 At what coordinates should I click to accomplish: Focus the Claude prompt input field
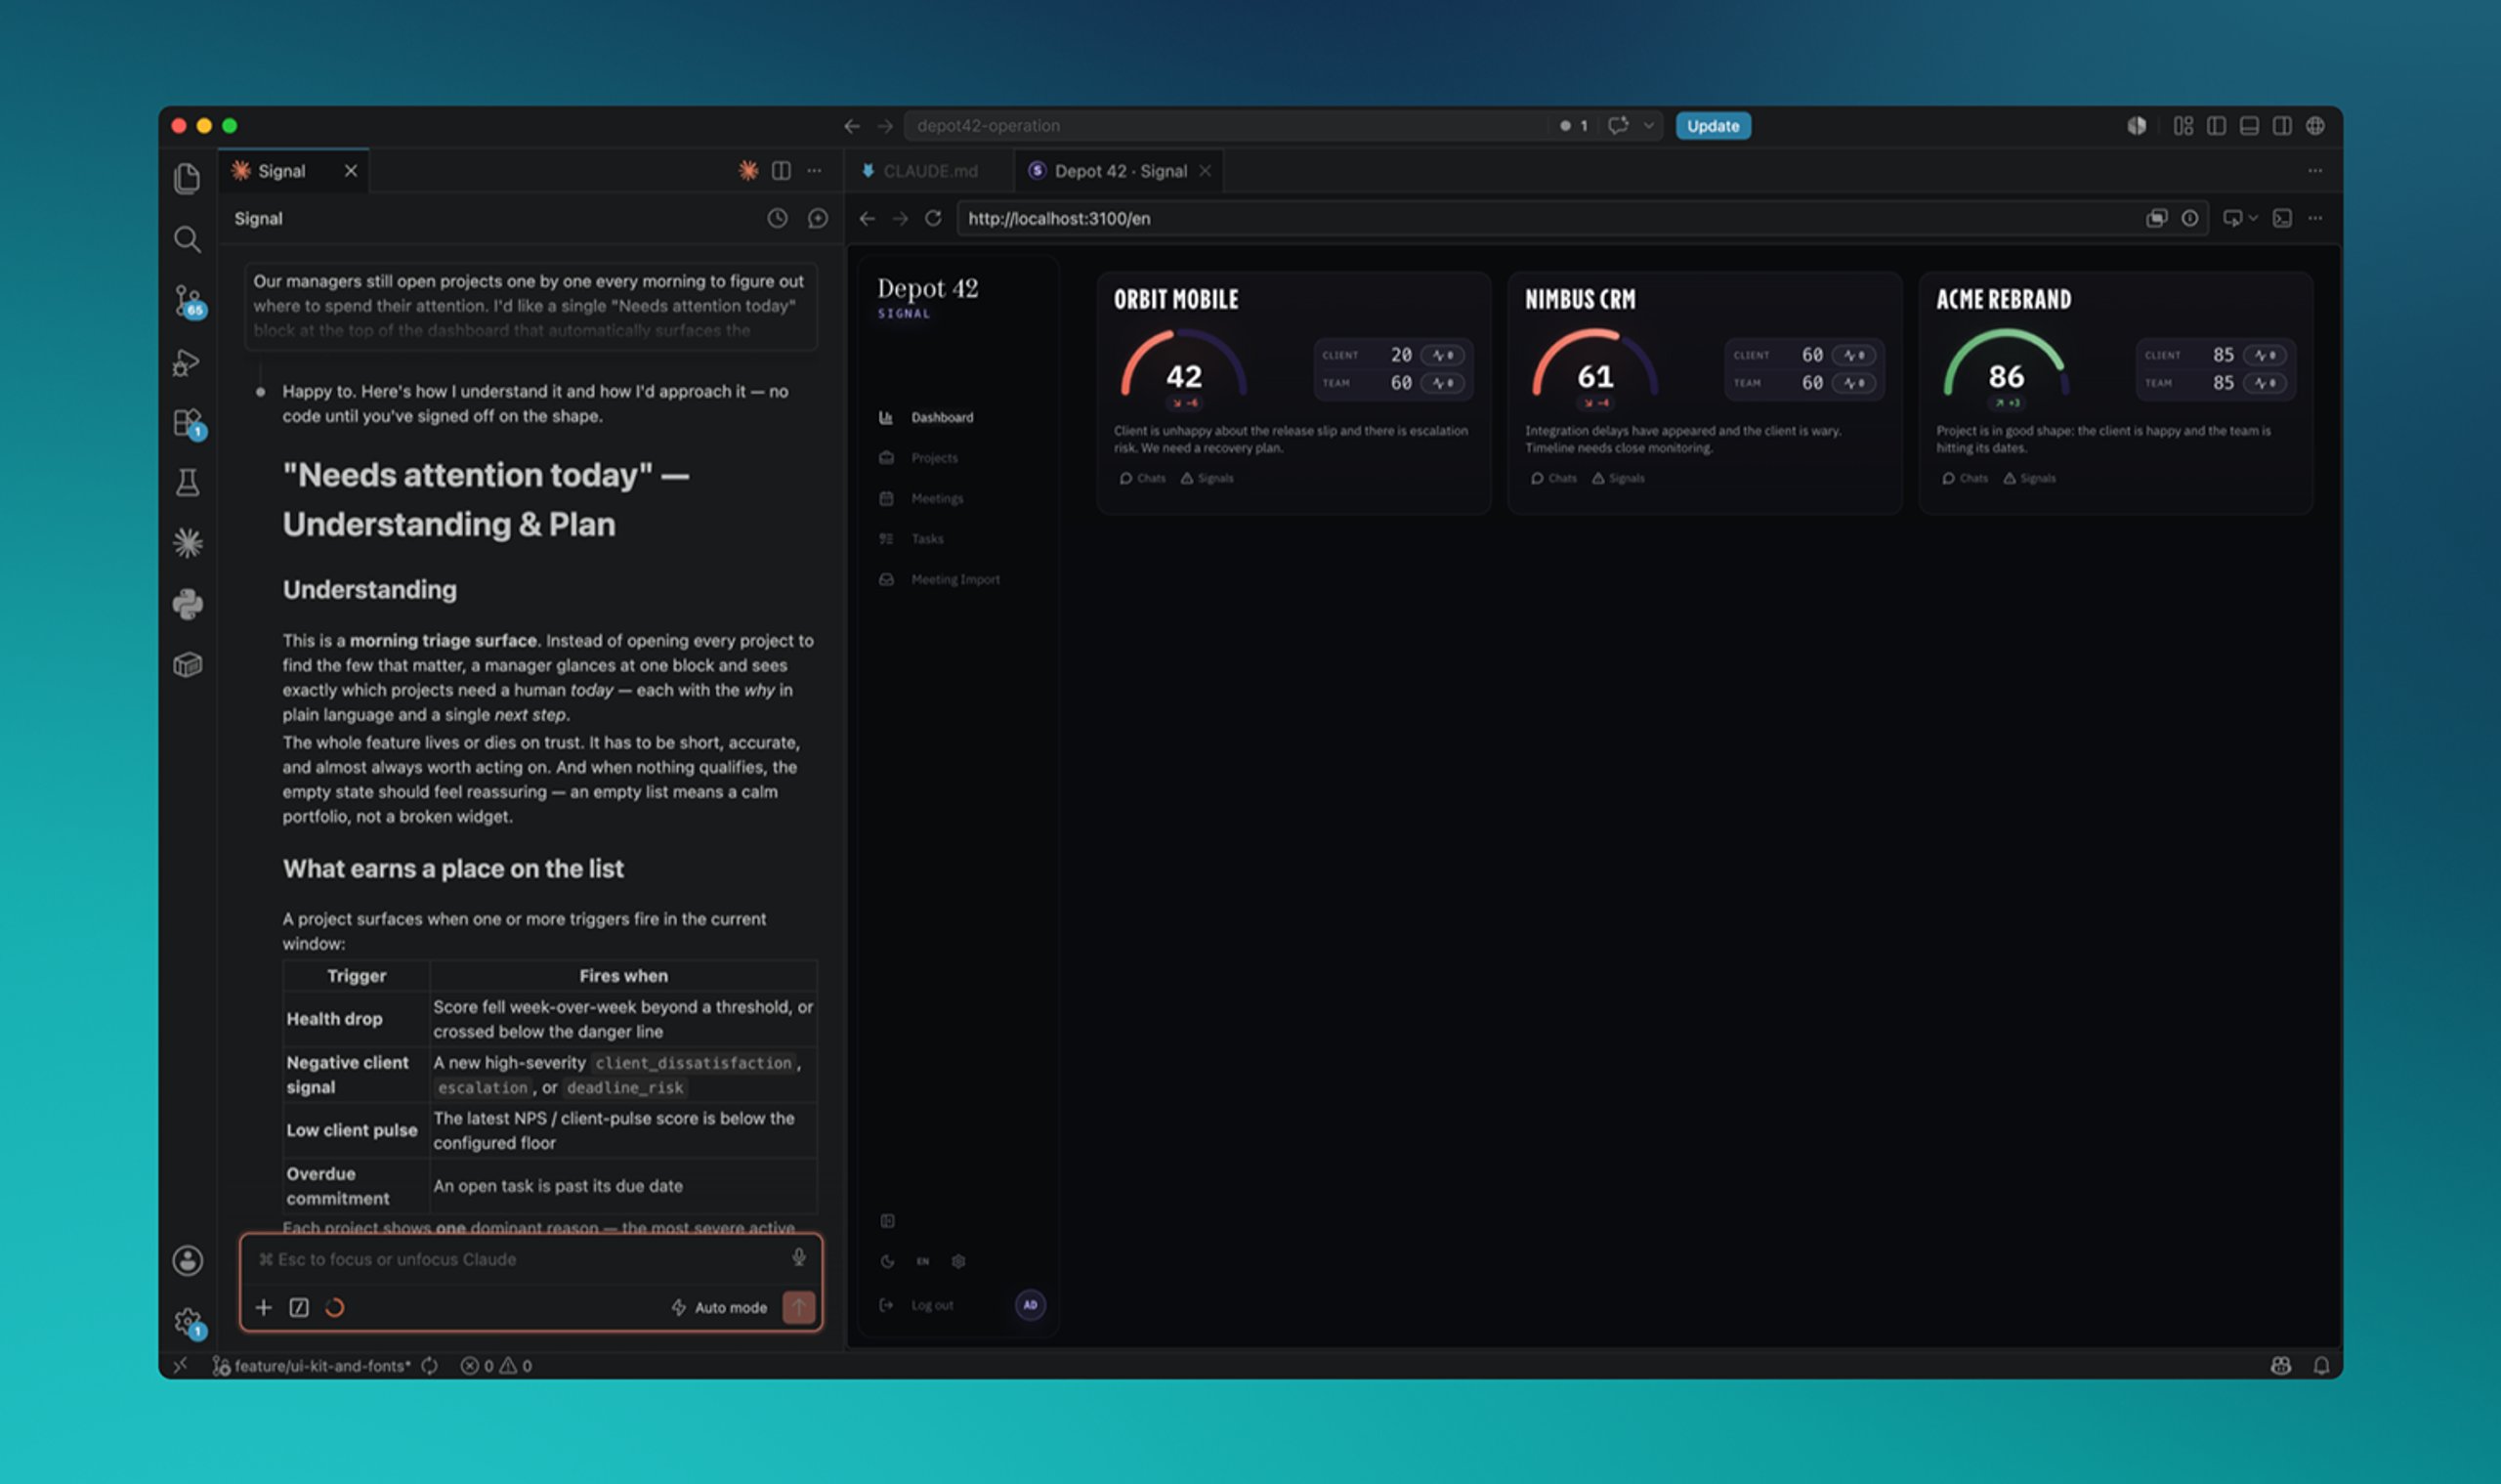click(520, 1259)
